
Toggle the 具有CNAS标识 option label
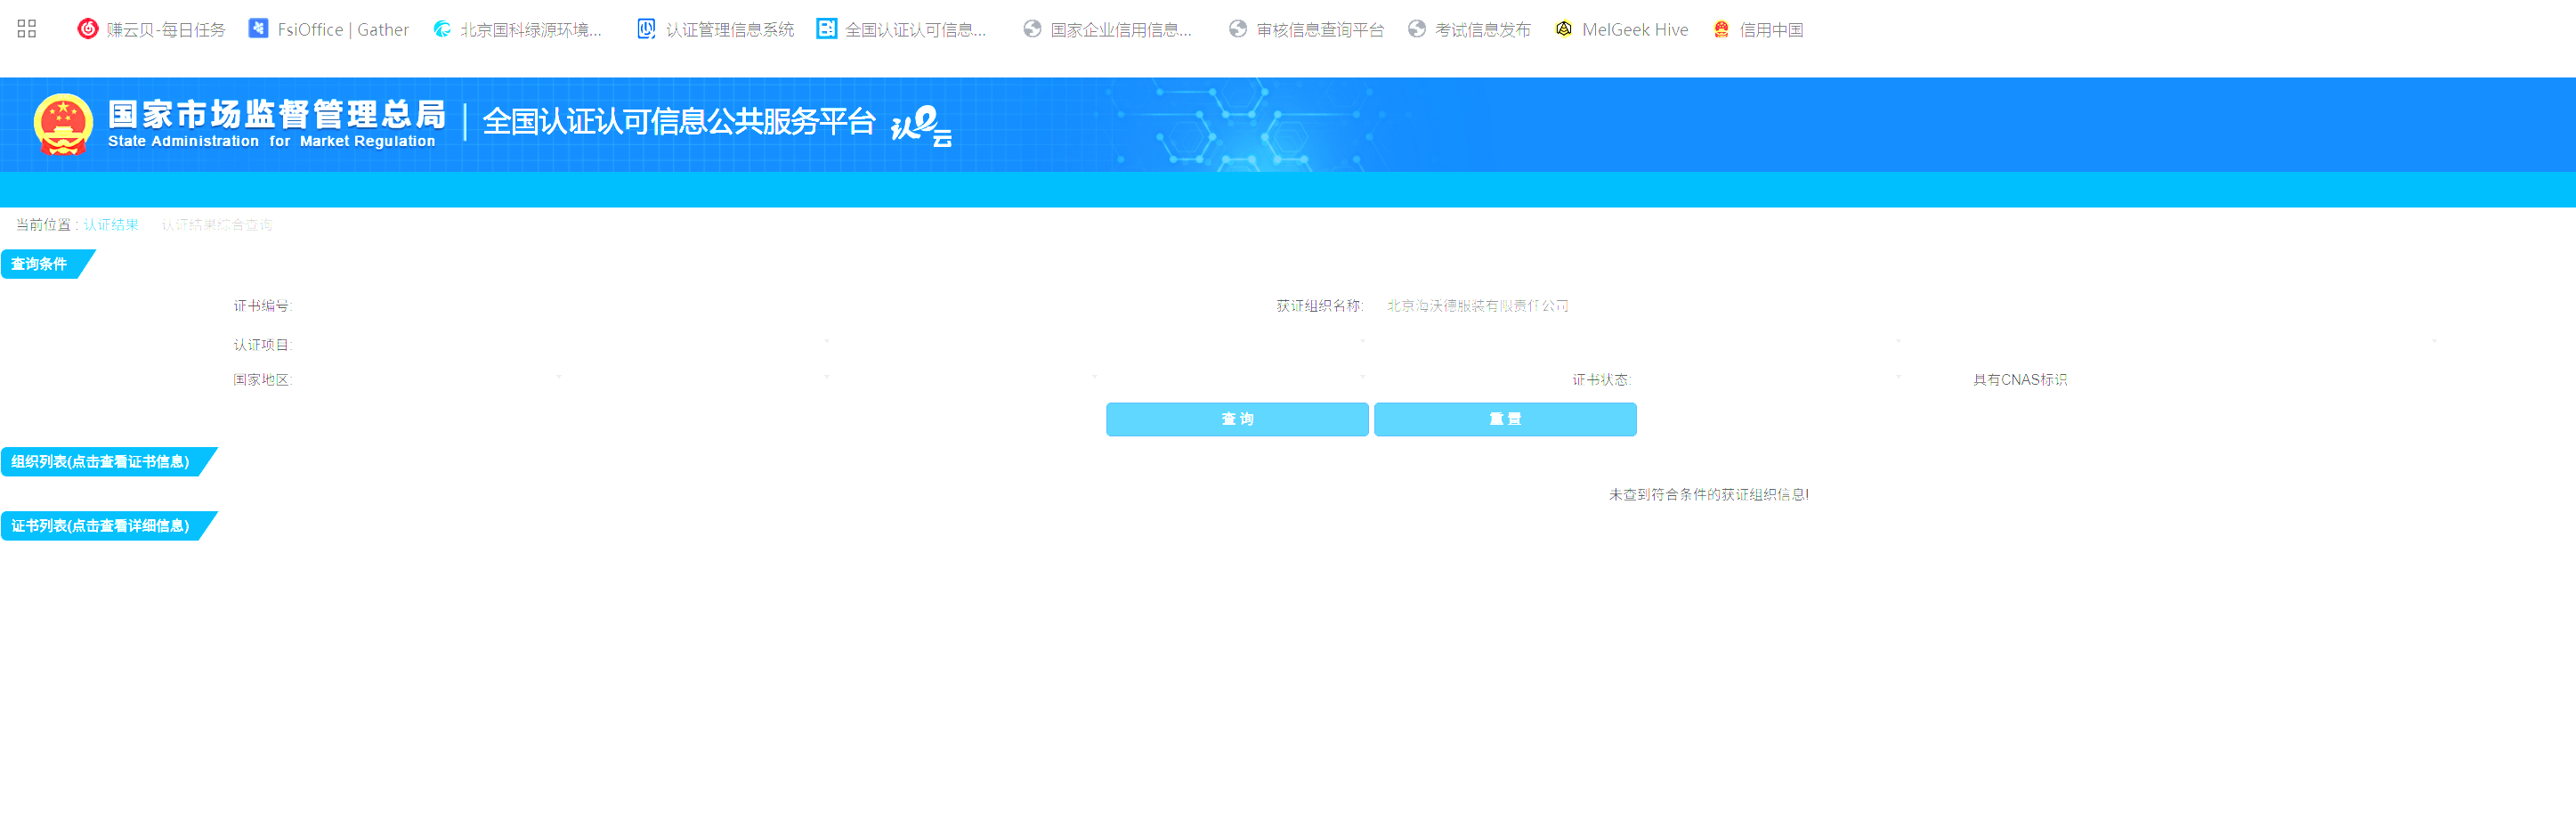pos(2020,380)
